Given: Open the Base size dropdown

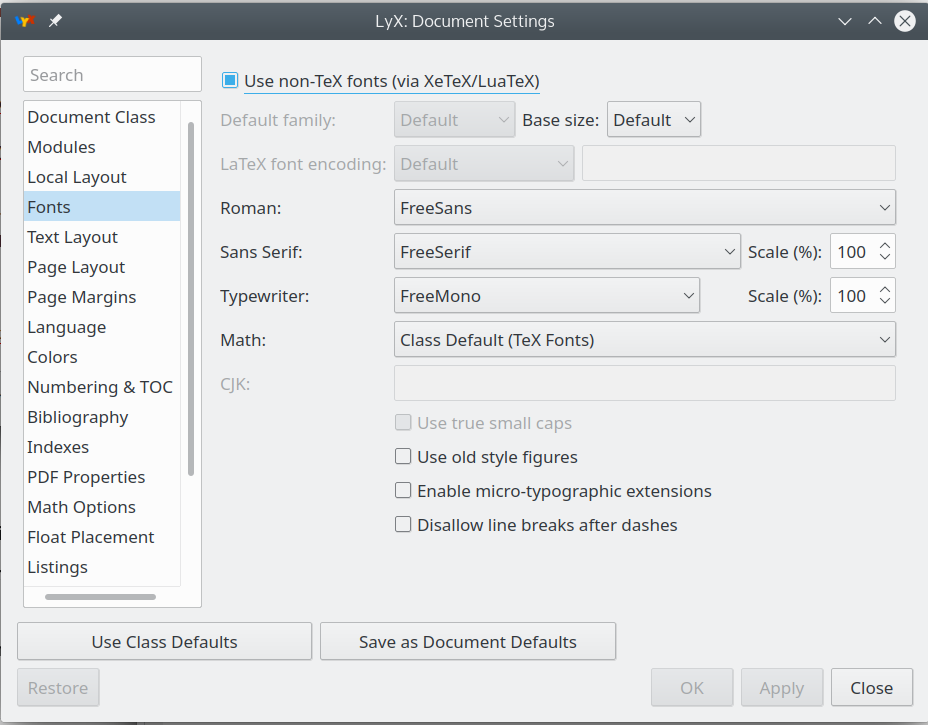Looking at the screenshot, I should pyautogui.click(x=654, y=120).
